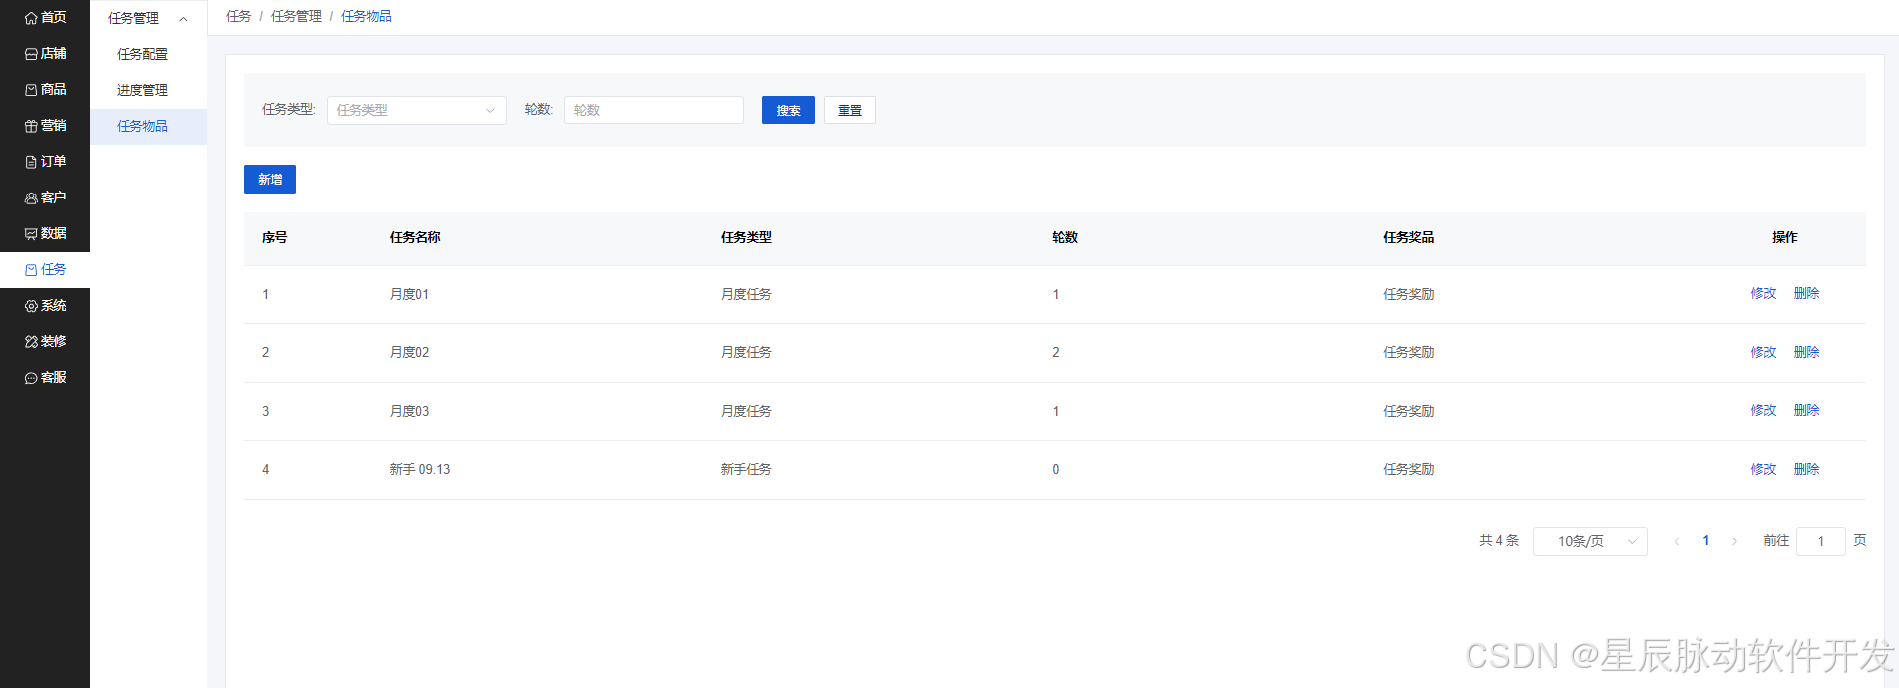Open 任务配置 submenu item
Viewport: 1899px width, 688px height.
[x=148, y=54]
